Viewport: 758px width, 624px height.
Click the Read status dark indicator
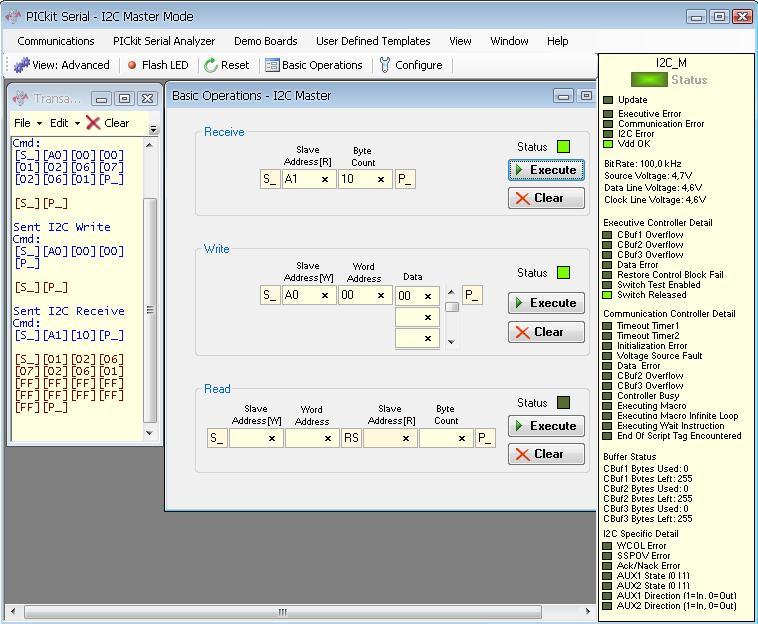point(564,403)
